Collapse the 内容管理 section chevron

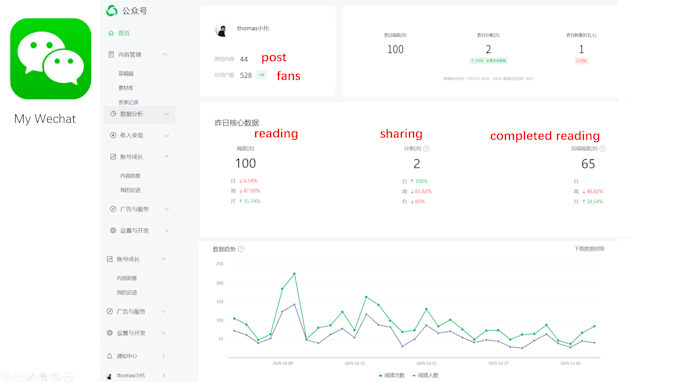point(165,54)
